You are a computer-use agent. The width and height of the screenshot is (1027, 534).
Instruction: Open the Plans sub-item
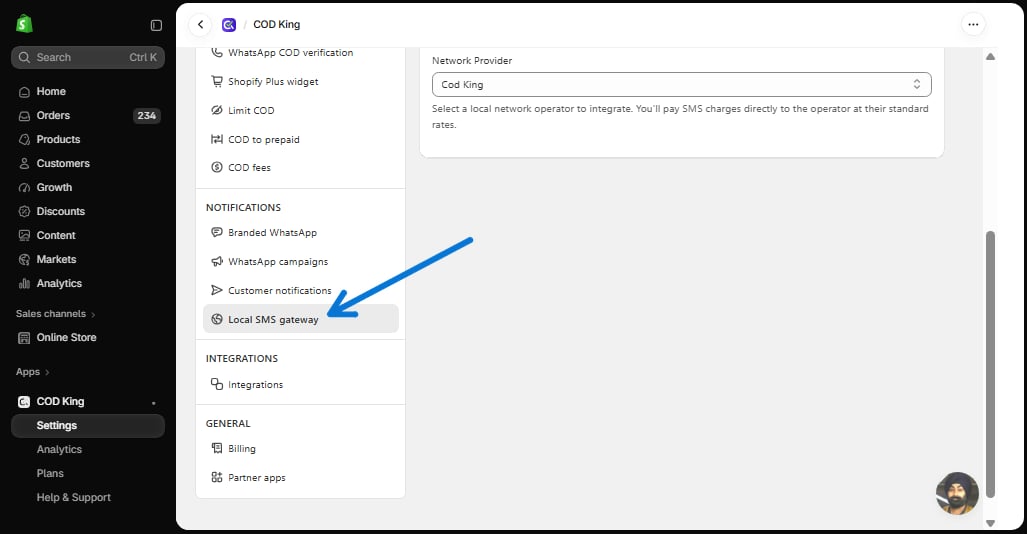(50, 474)
